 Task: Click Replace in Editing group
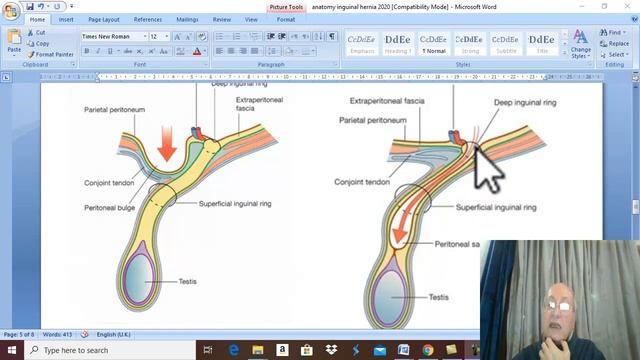click(614, 44)
